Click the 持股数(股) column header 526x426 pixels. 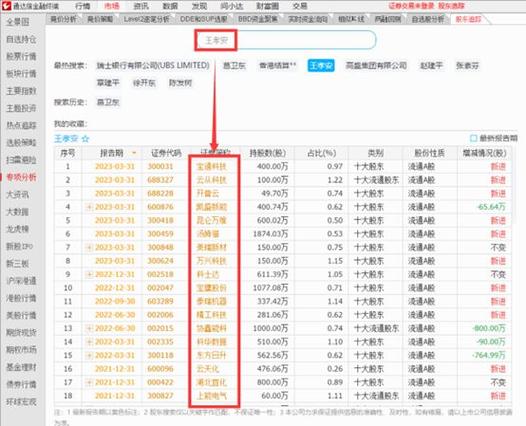click(x=268, y=153)
